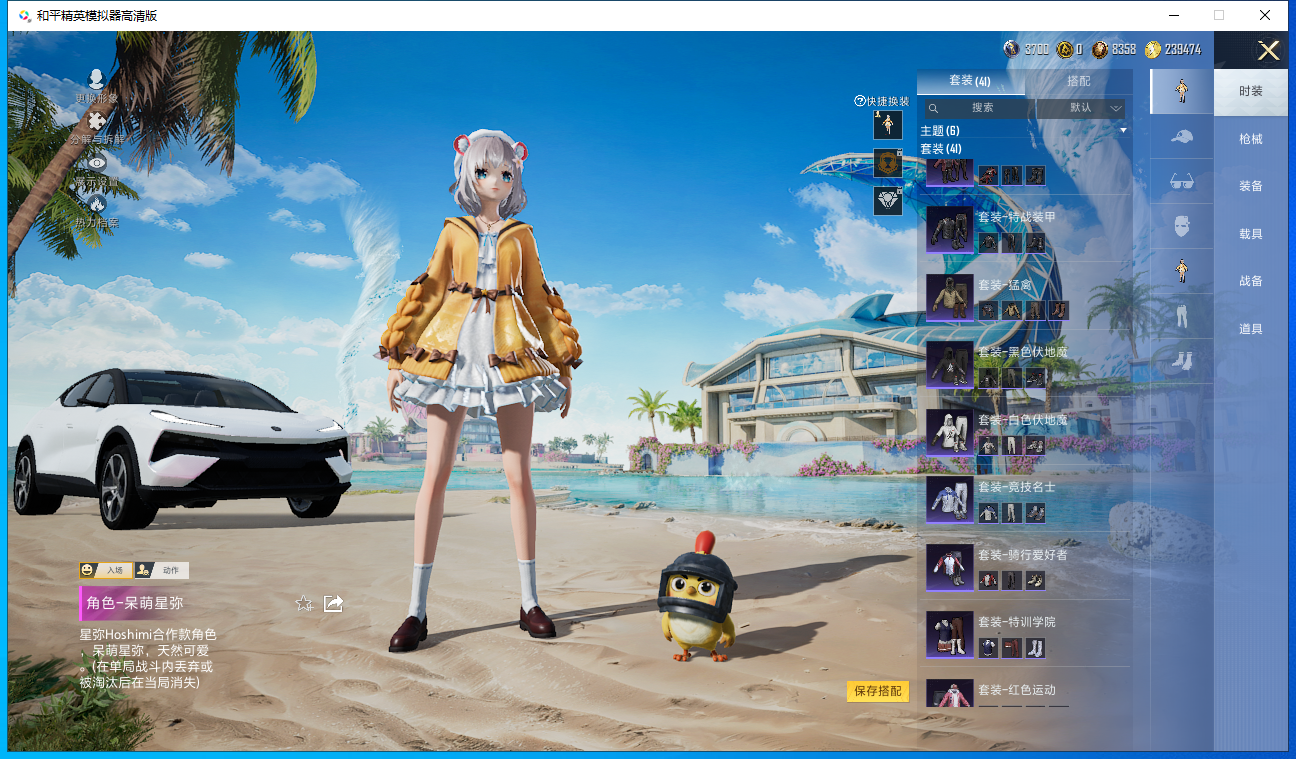Open the 道具 items menu

[x=1251, y=329]
